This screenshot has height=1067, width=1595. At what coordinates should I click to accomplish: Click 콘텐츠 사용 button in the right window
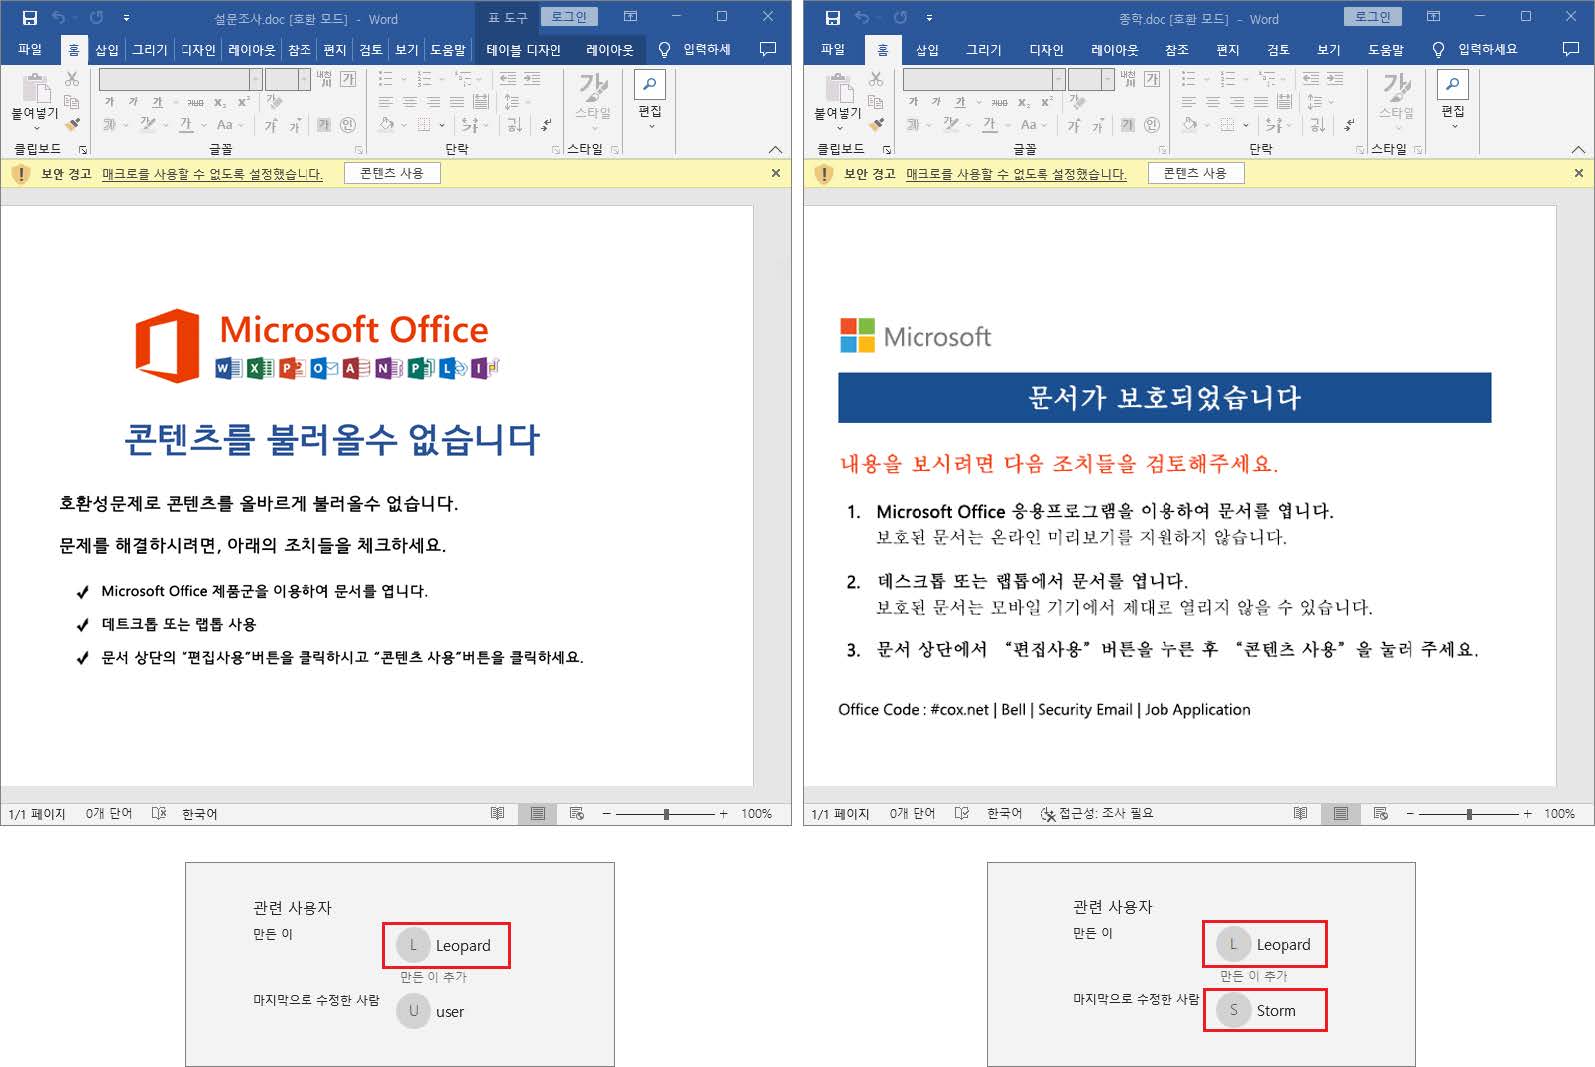click(1195, 173)
